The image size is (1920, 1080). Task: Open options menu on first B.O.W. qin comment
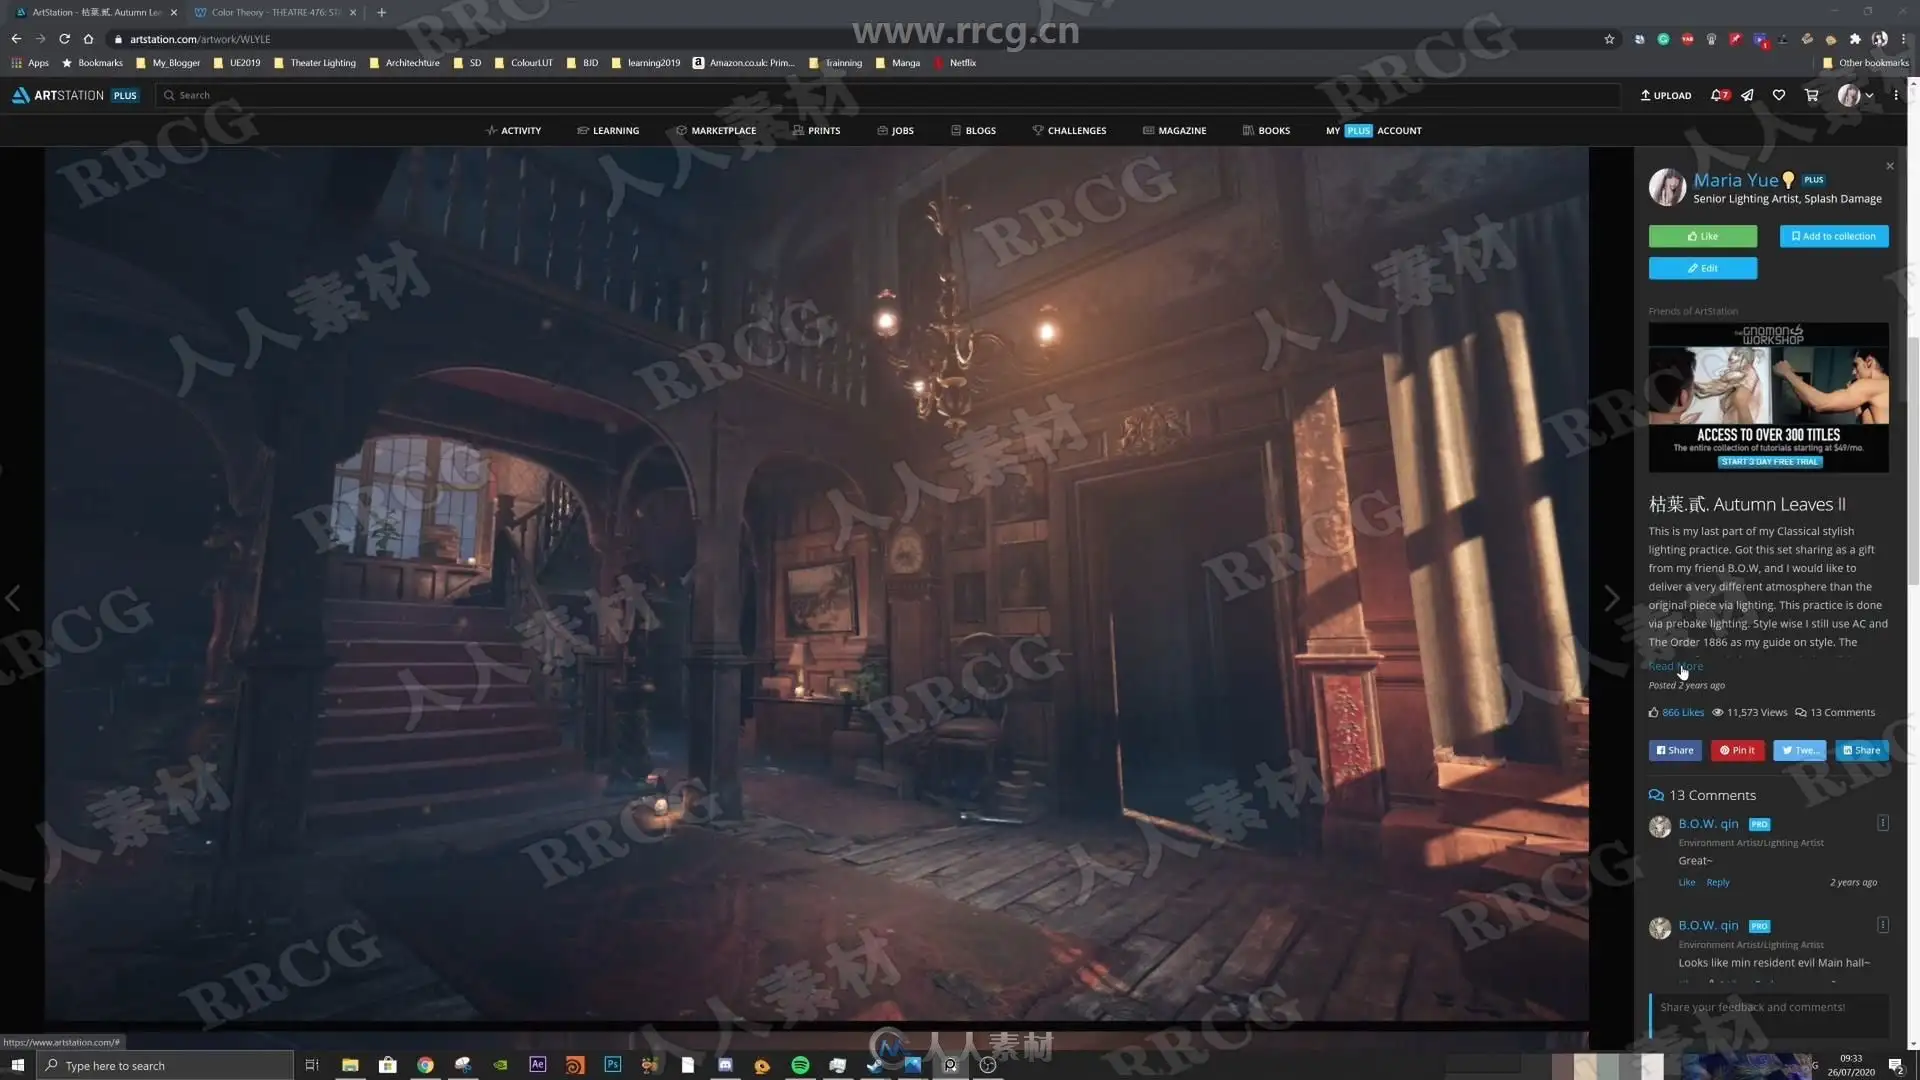coord(1883,823)
